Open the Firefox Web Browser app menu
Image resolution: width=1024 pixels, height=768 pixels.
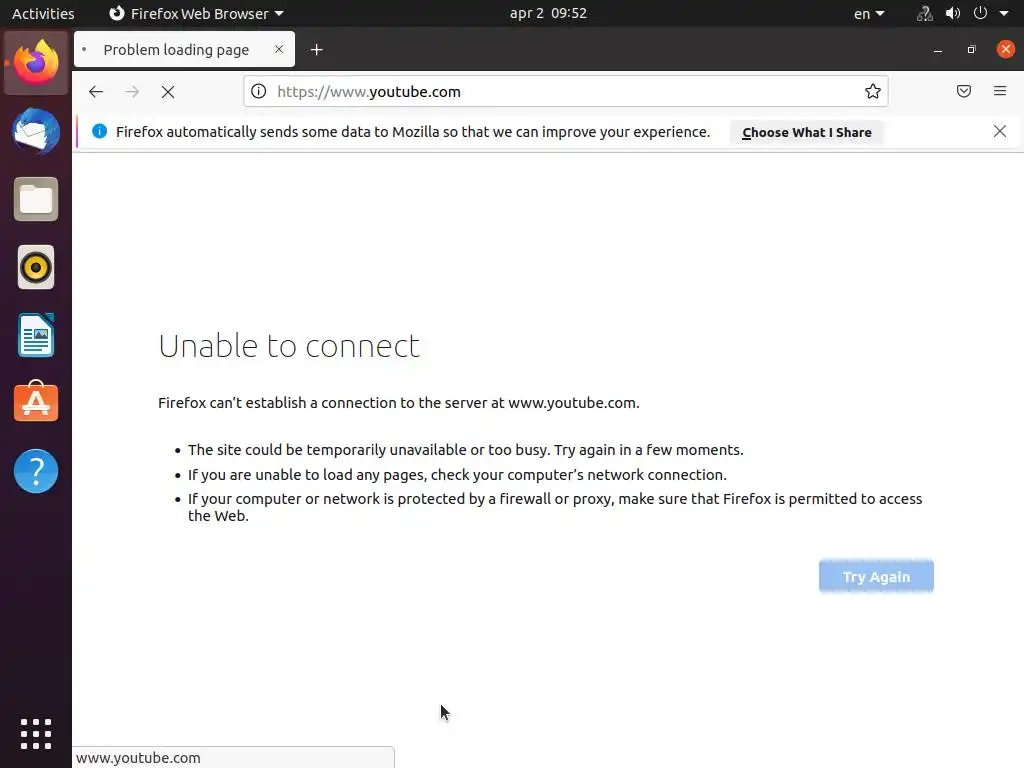[x=196, y=13]
